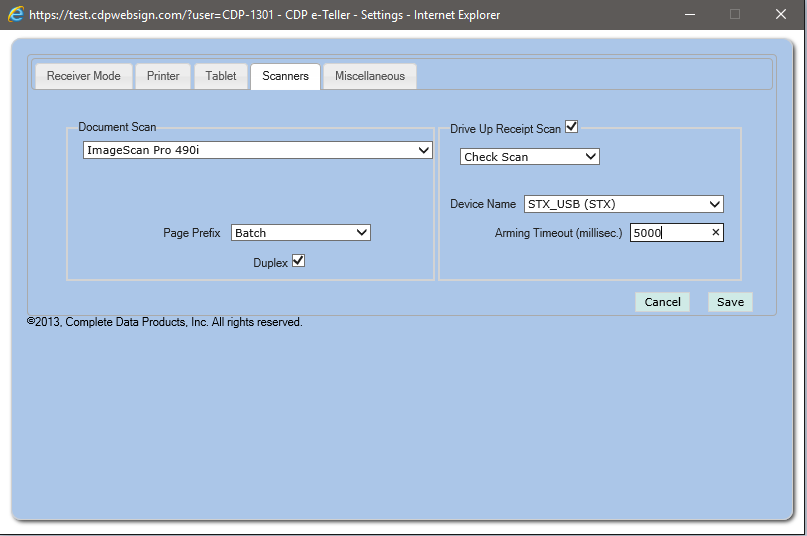Open the Check Scan type dropdown

coord(529,157)
